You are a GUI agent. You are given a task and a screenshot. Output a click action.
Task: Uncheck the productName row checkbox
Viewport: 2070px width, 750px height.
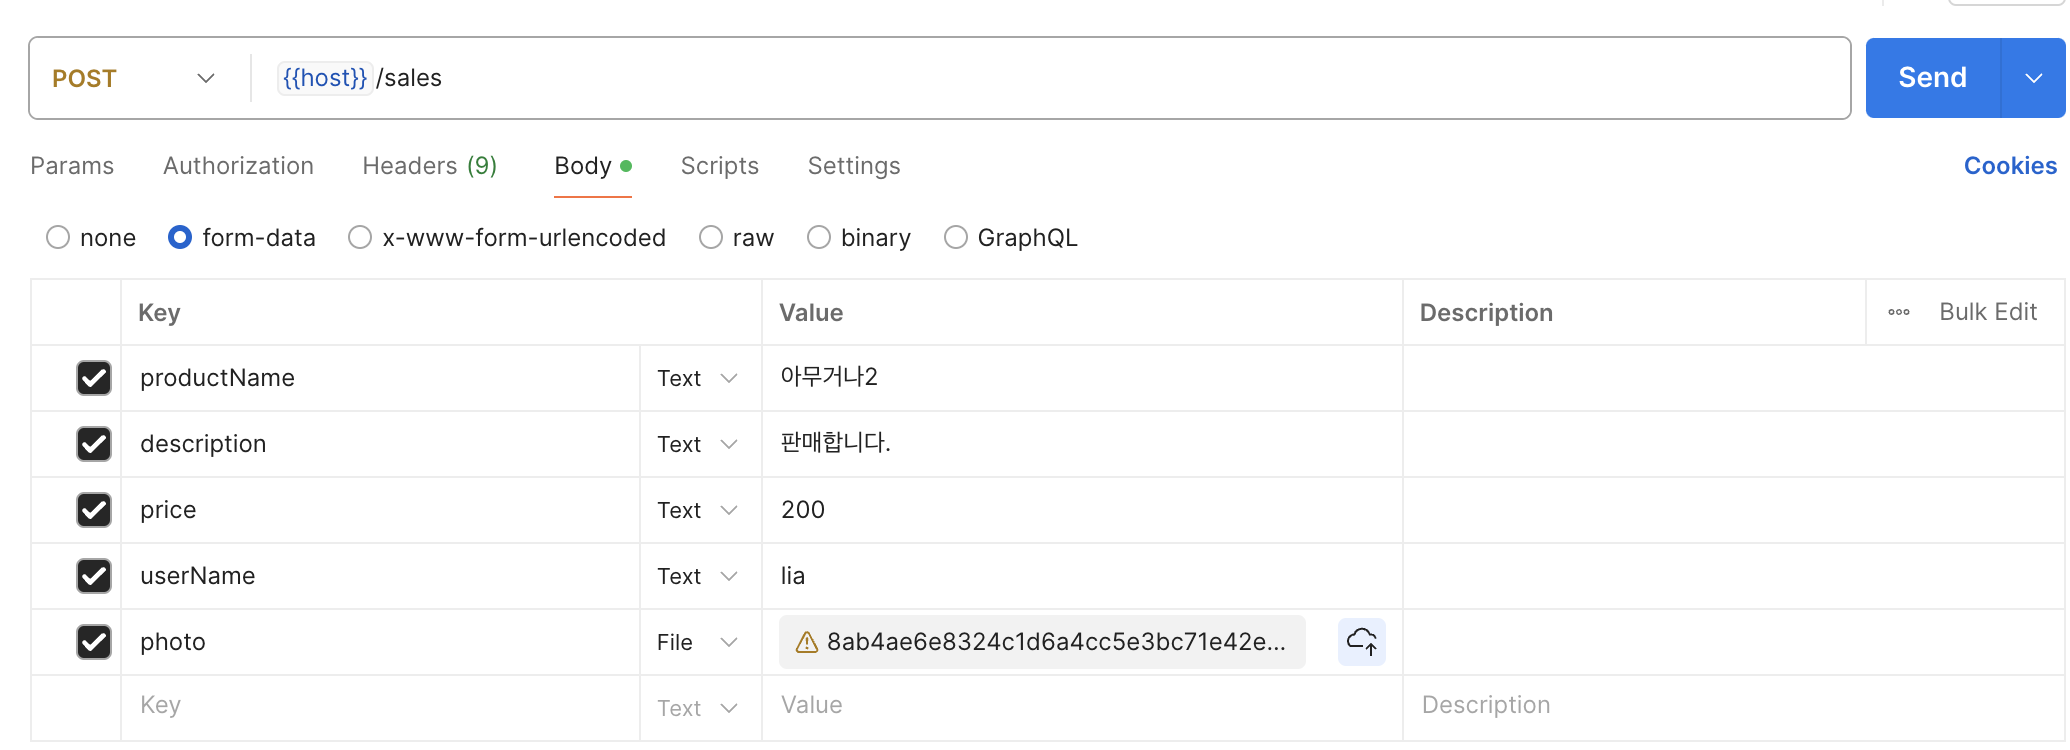pos(94,378)
